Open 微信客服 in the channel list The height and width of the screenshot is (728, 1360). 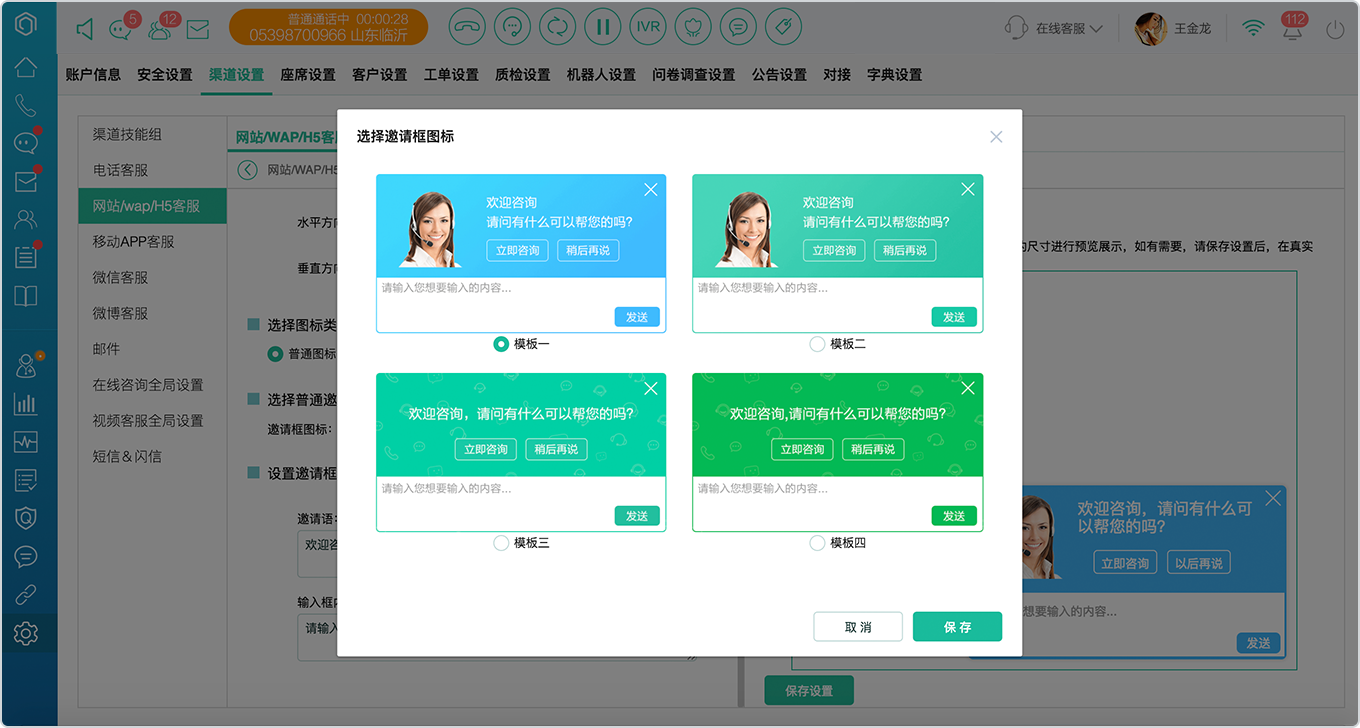121,277
